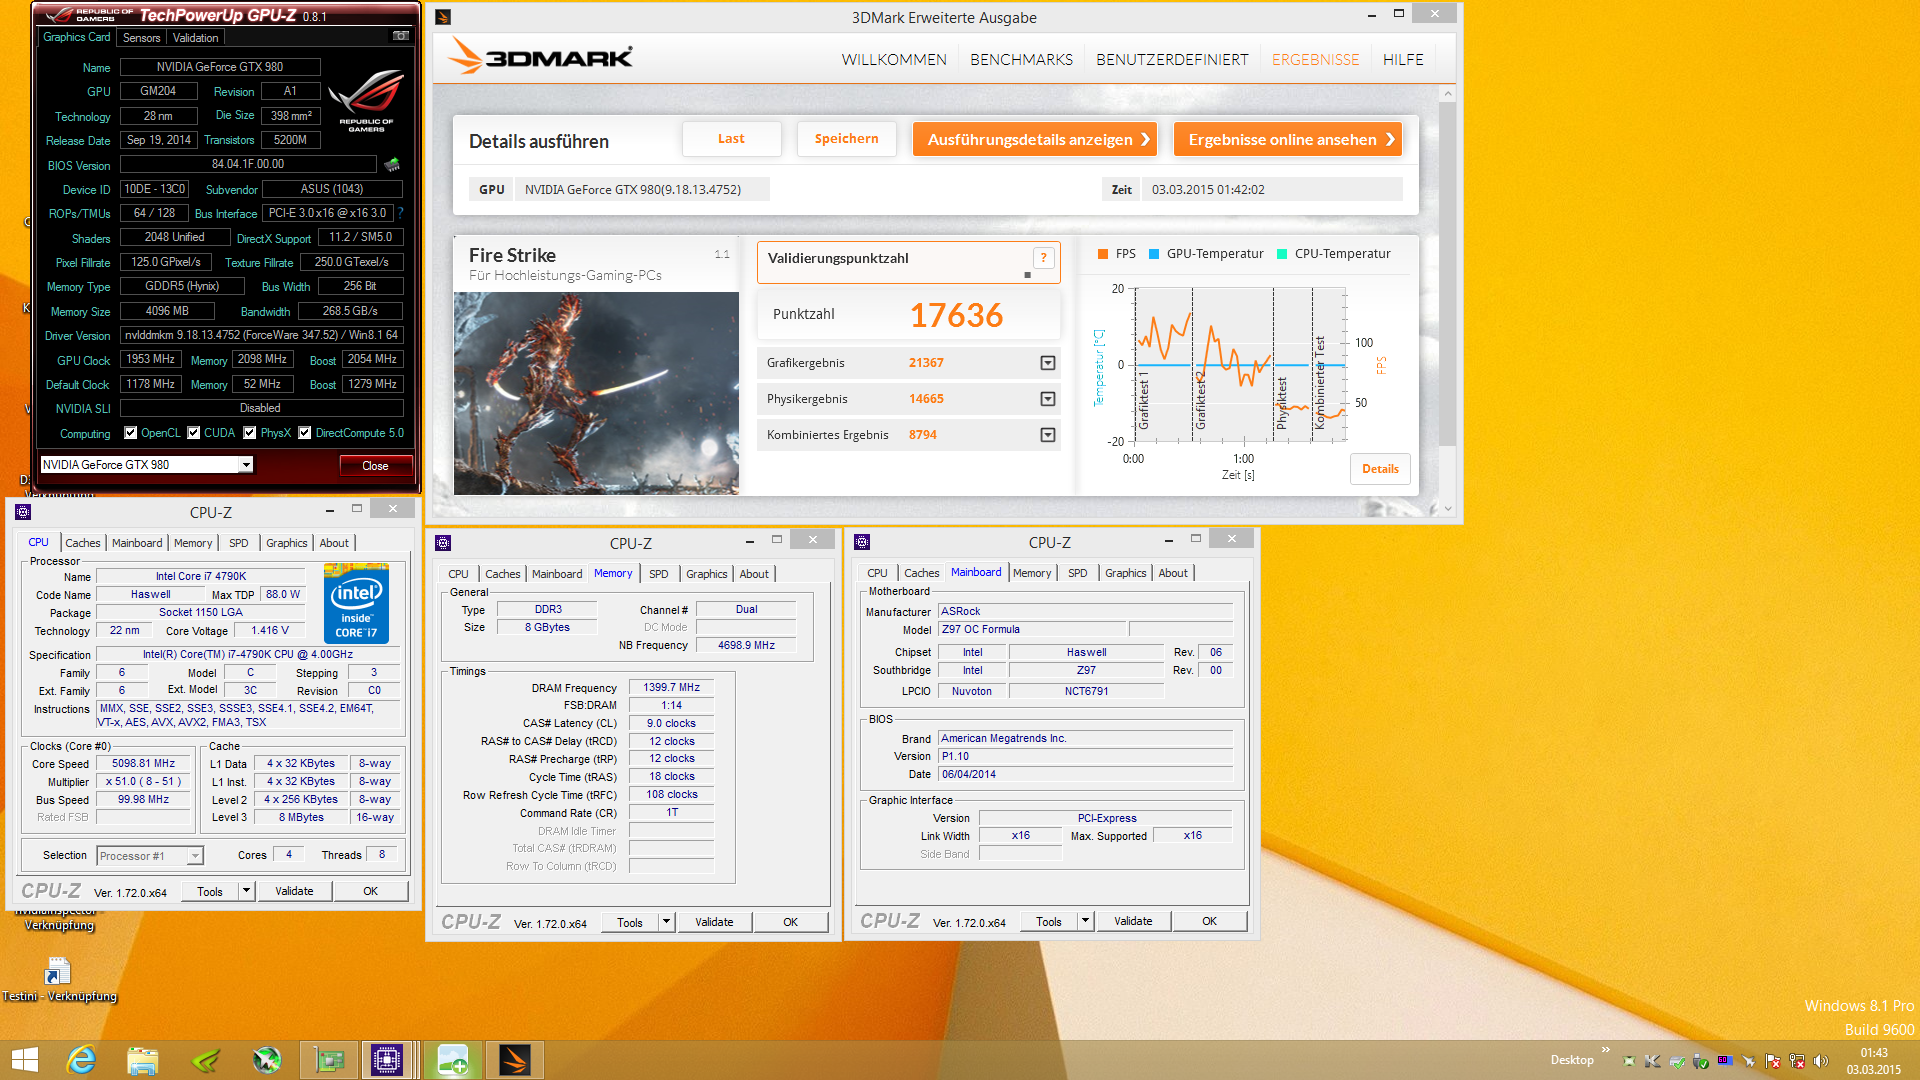Open SPD tab in CPU-Z Memory window
This screenshot has width=1920, height=1080.
[x=658, y=574]
